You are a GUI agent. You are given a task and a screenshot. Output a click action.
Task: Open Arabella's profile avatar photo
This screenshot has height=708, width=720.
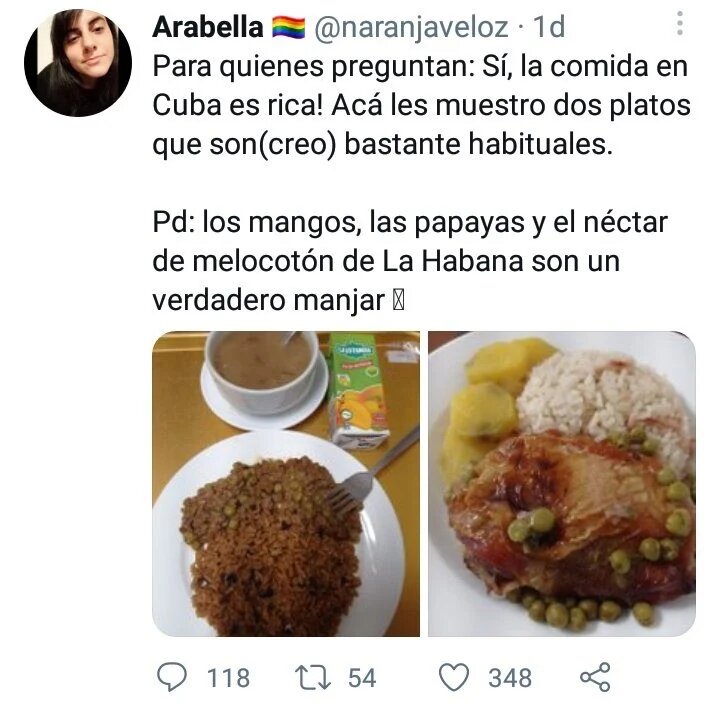pyautogui.click(x=78, y=63)
